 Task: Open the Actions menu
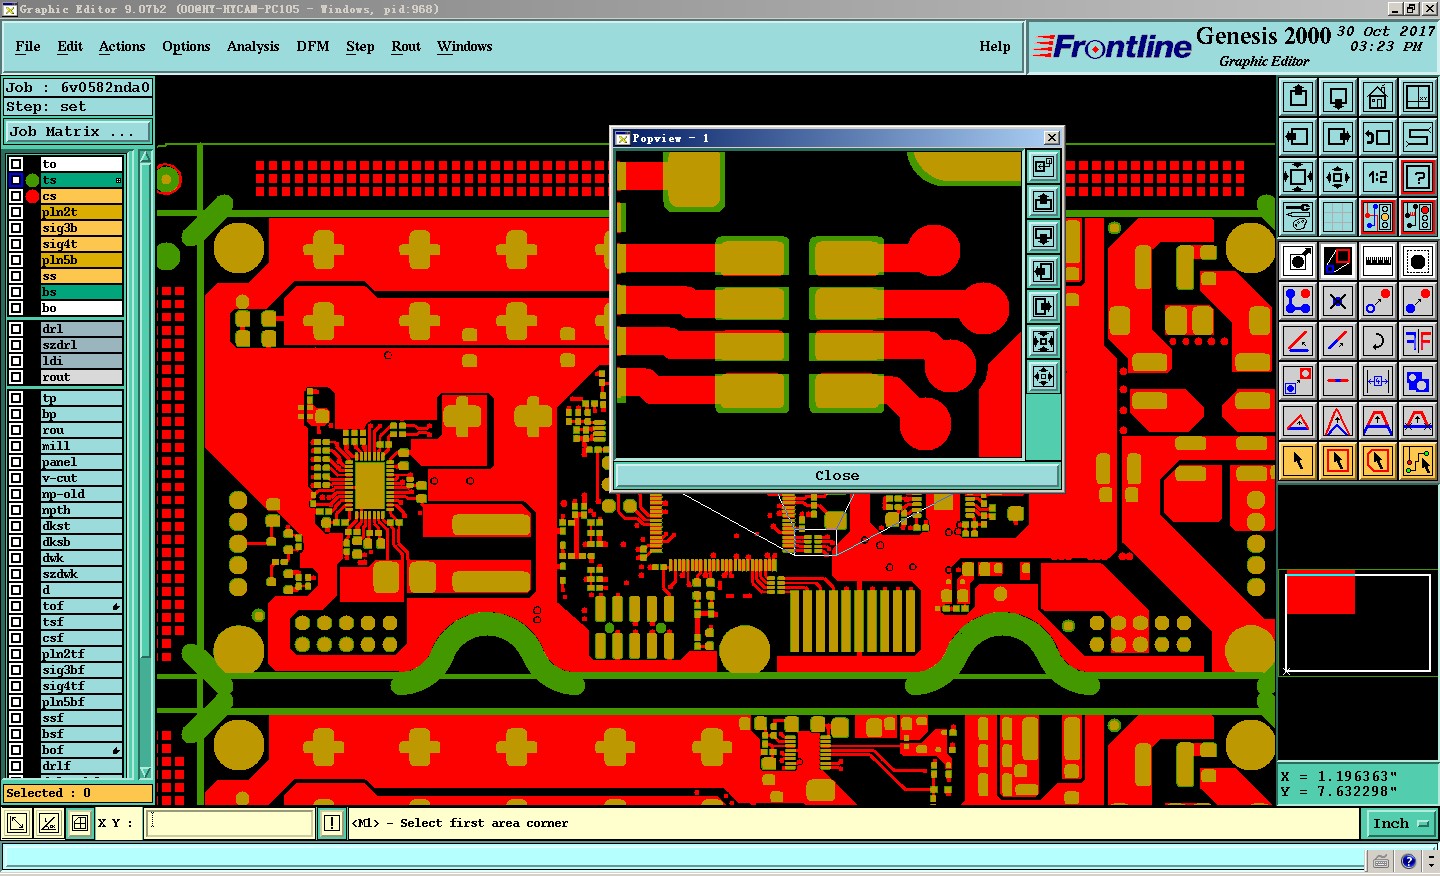pos(122,47)
